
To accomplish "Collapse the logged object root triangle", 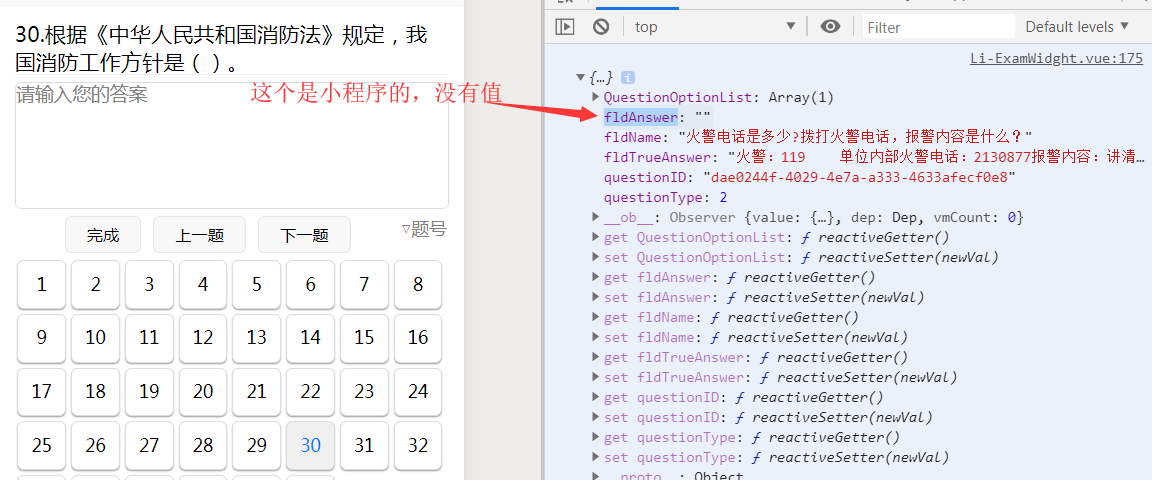I will pyautogui.click(x=581, y=78).
